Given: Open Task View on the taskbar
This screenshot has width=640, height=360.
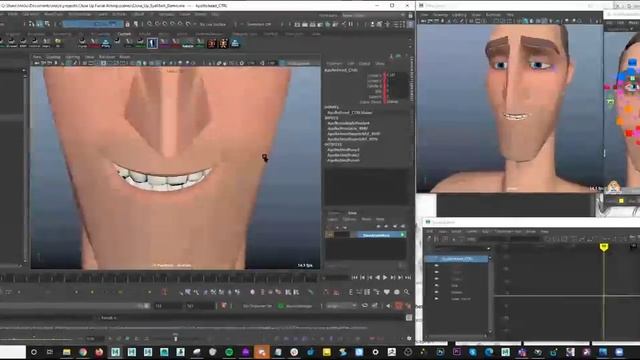Looking at the screenshot, I should click(x=50, y=352).
